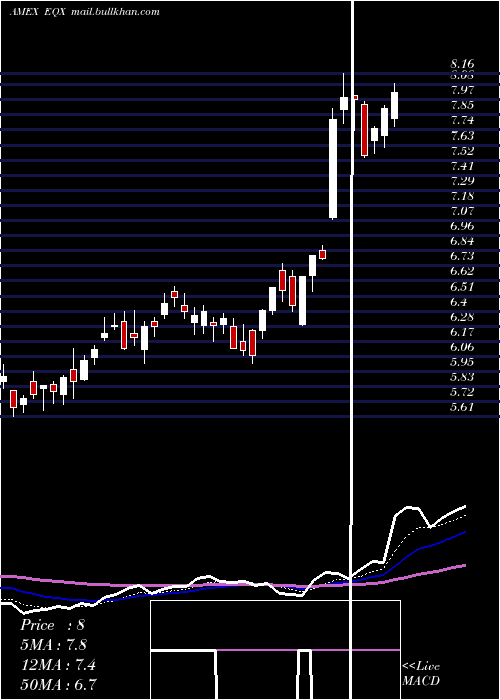The width and height of the screenshot is (500, 700).
Task: Click the 6.28 price axis label
Action: coord(462,317)
